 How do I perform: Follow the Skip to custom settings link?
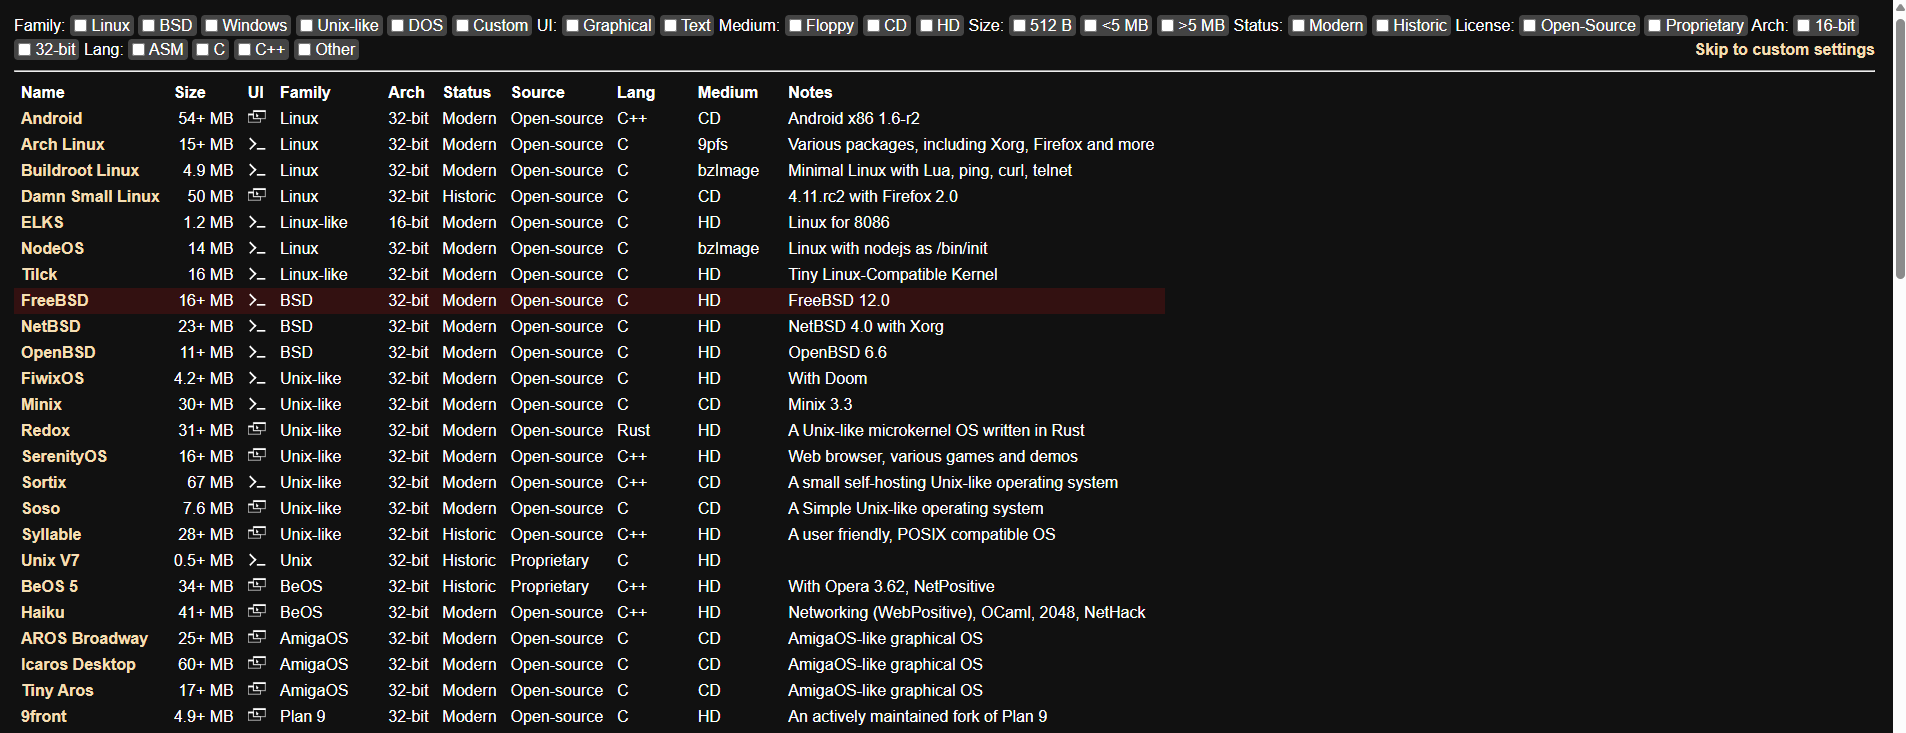(1784, 50)
